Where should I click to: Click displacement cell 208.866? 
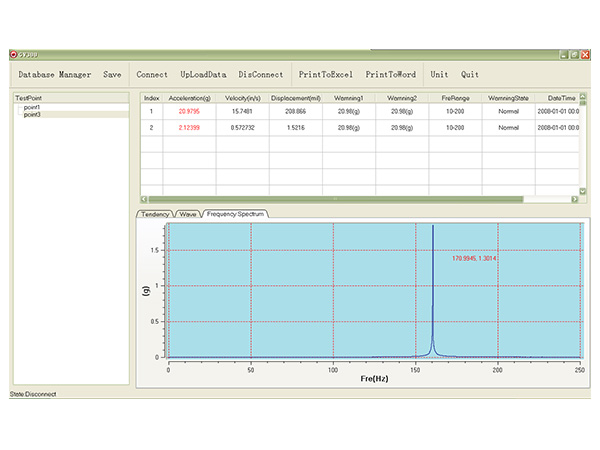point(295,111)
